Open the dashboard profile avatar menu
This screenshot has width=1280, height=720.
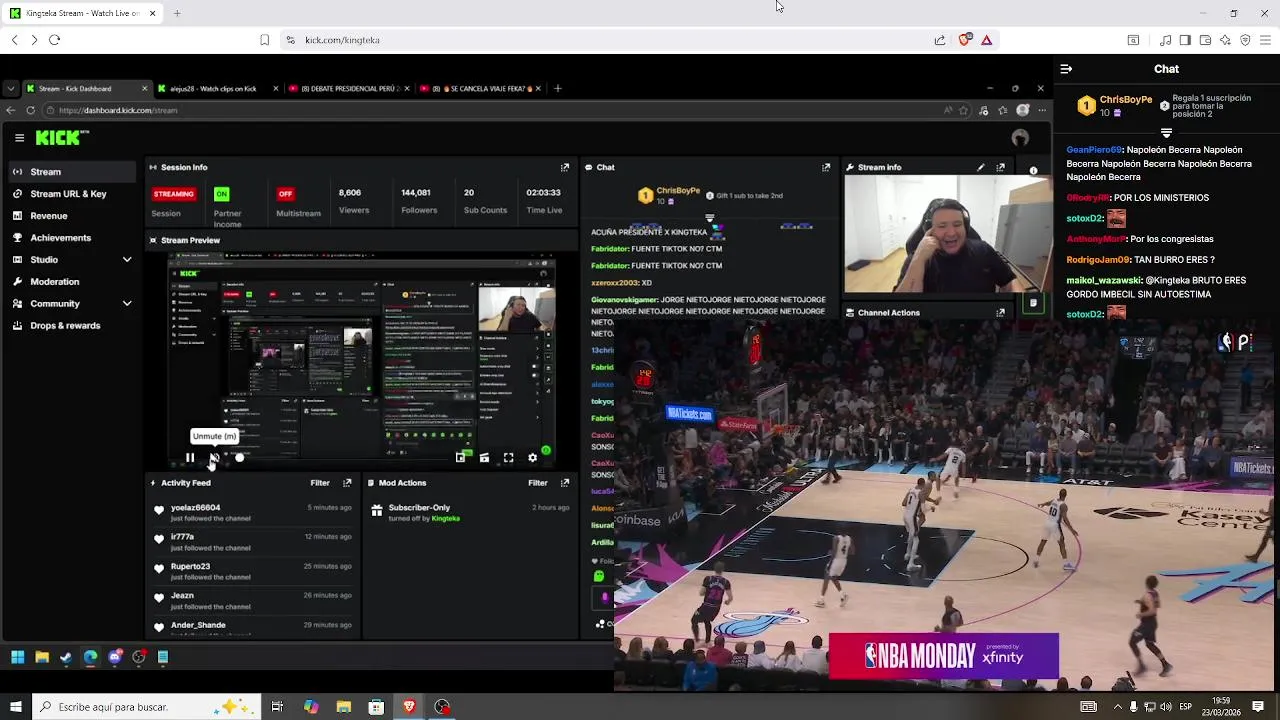[1020, 138]
